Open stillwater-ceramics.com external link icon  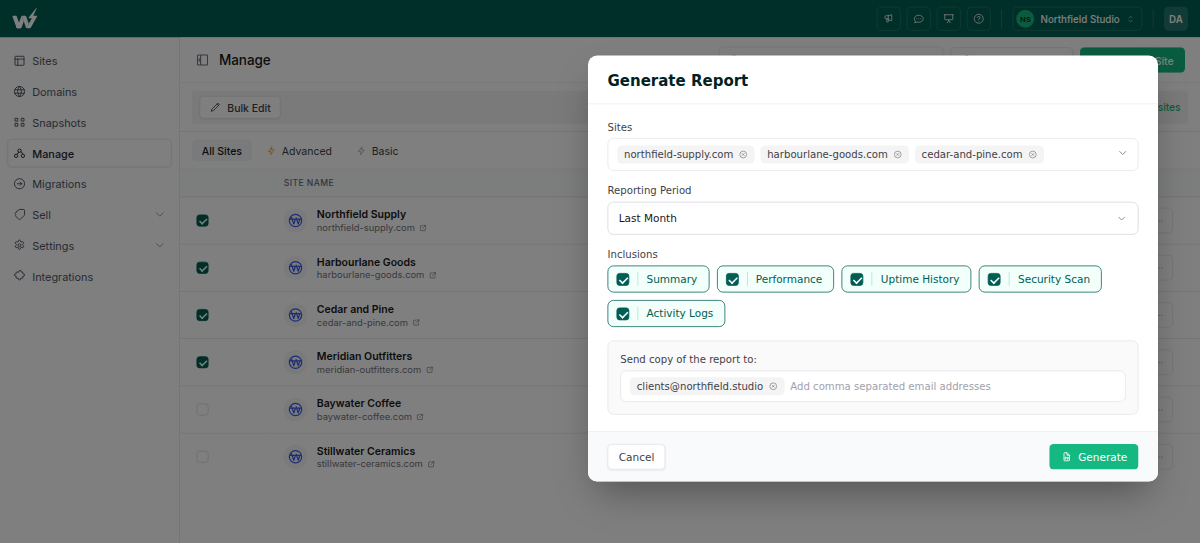[431, 464]
